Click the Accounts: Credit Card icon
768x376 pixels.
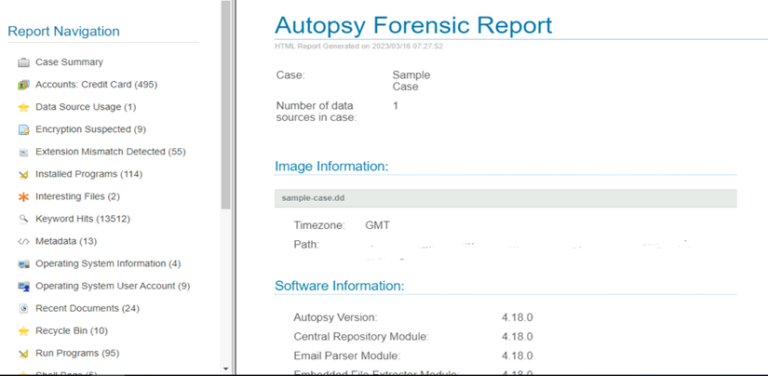24,85
